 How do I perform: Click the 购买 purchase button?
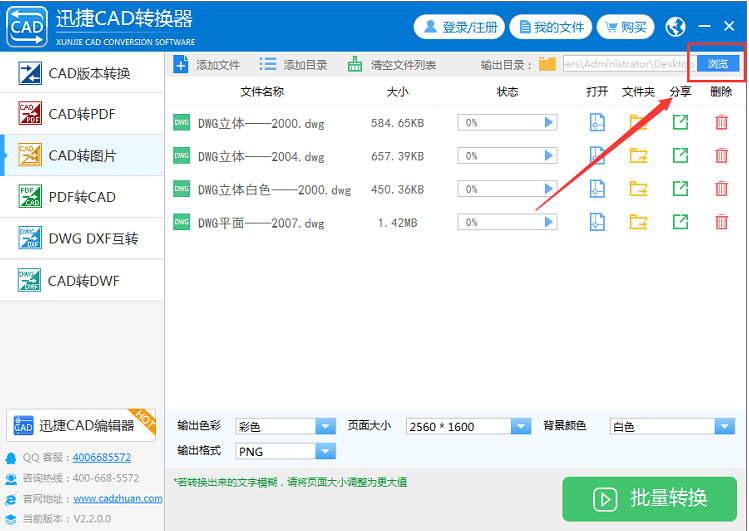point(626,27)
